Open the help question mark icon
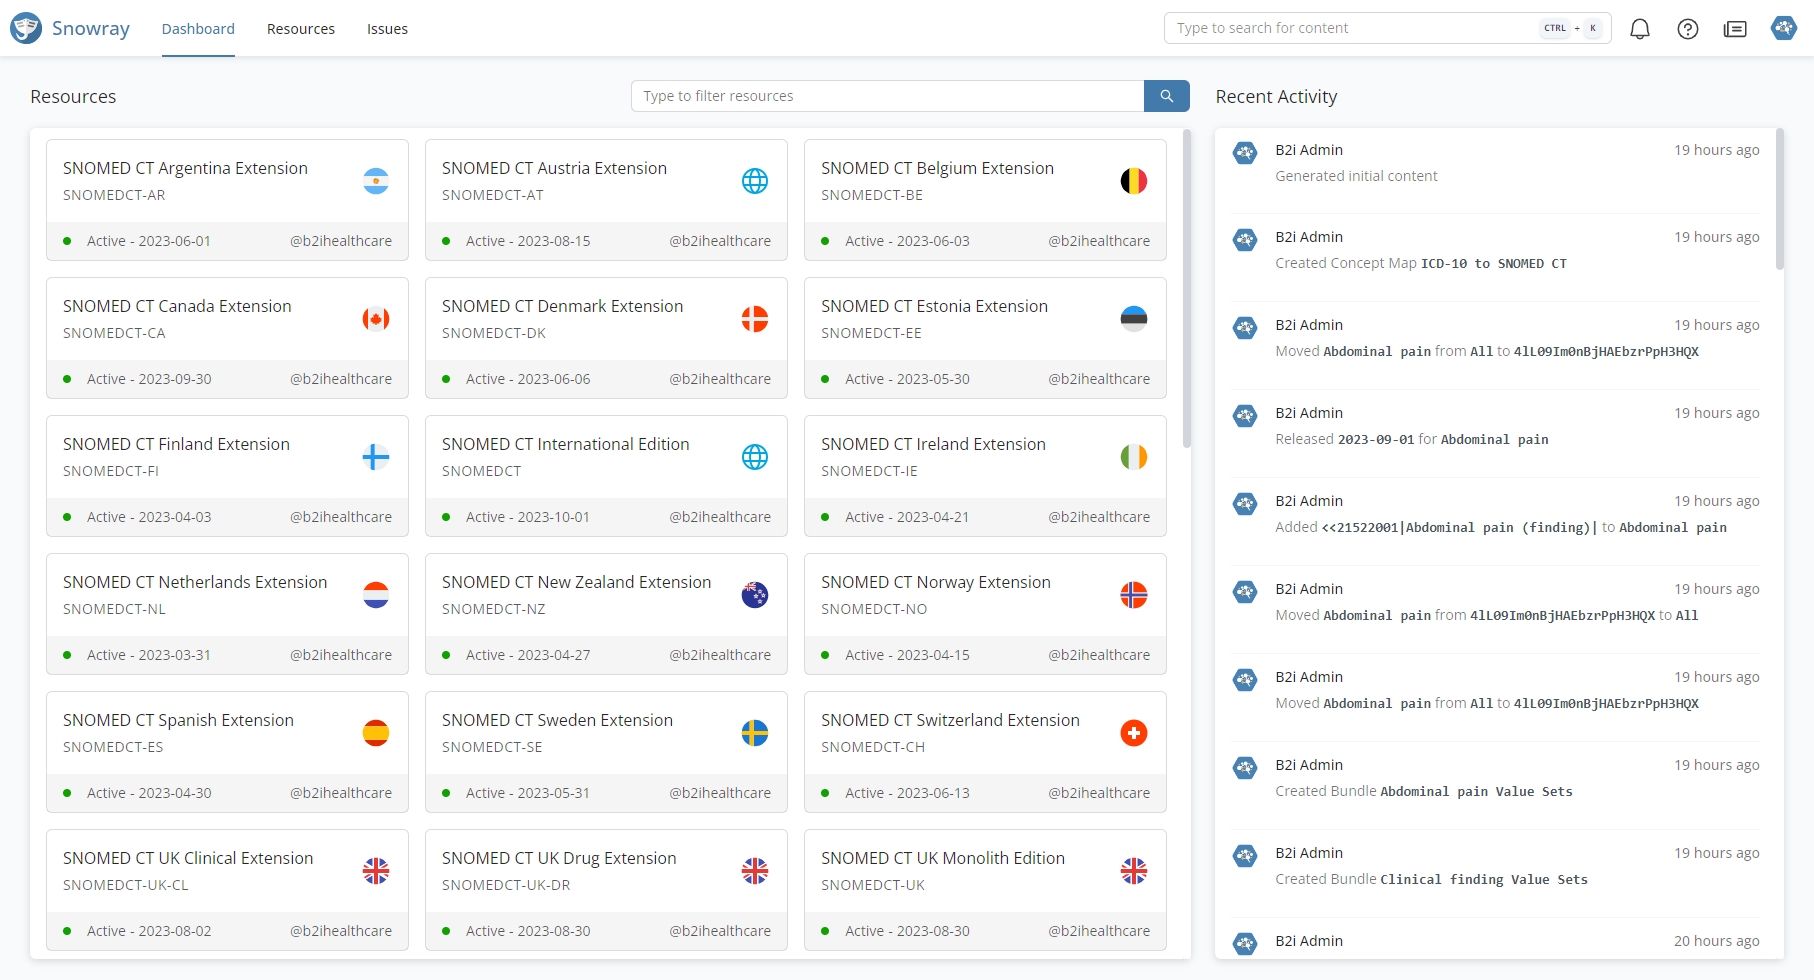1814x980 pixels. 1688,29
